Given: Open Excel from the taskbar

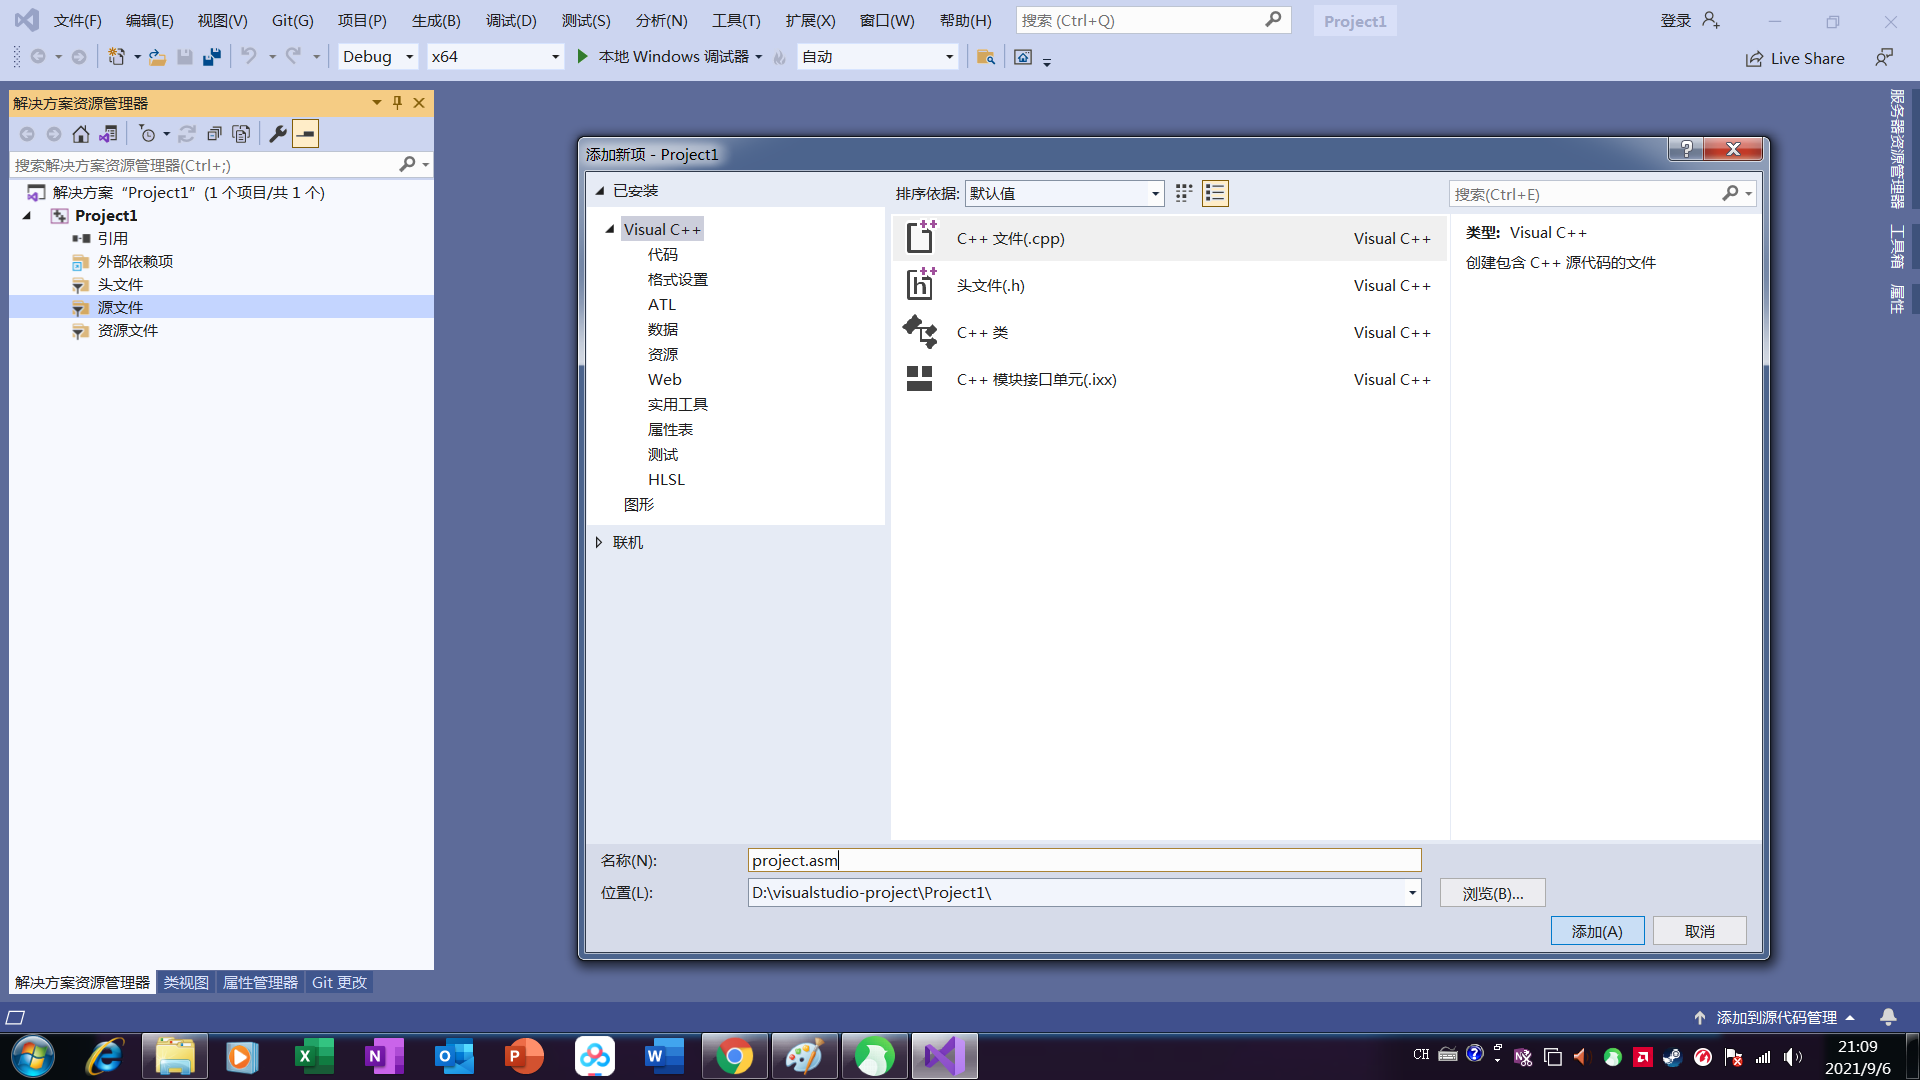Looking at the screenshot, I should point(315,1056).
